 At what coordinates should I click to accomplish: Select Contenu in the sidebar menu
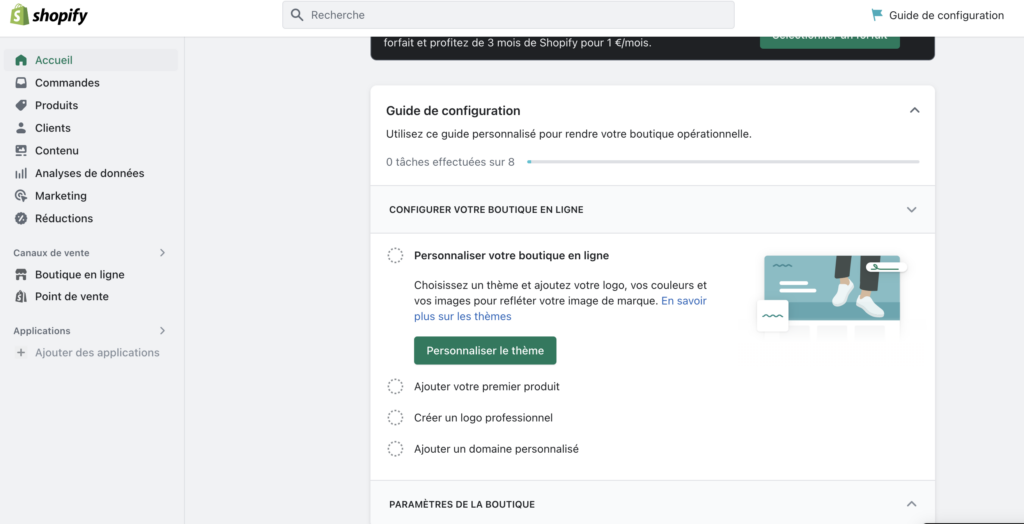click(x=56, y=151)
